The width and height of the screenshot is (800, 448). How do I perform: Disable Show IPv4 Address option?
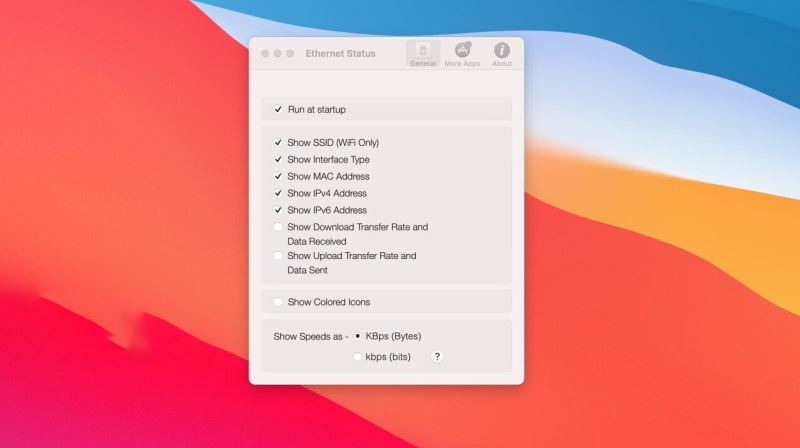[x=278, y=193]
